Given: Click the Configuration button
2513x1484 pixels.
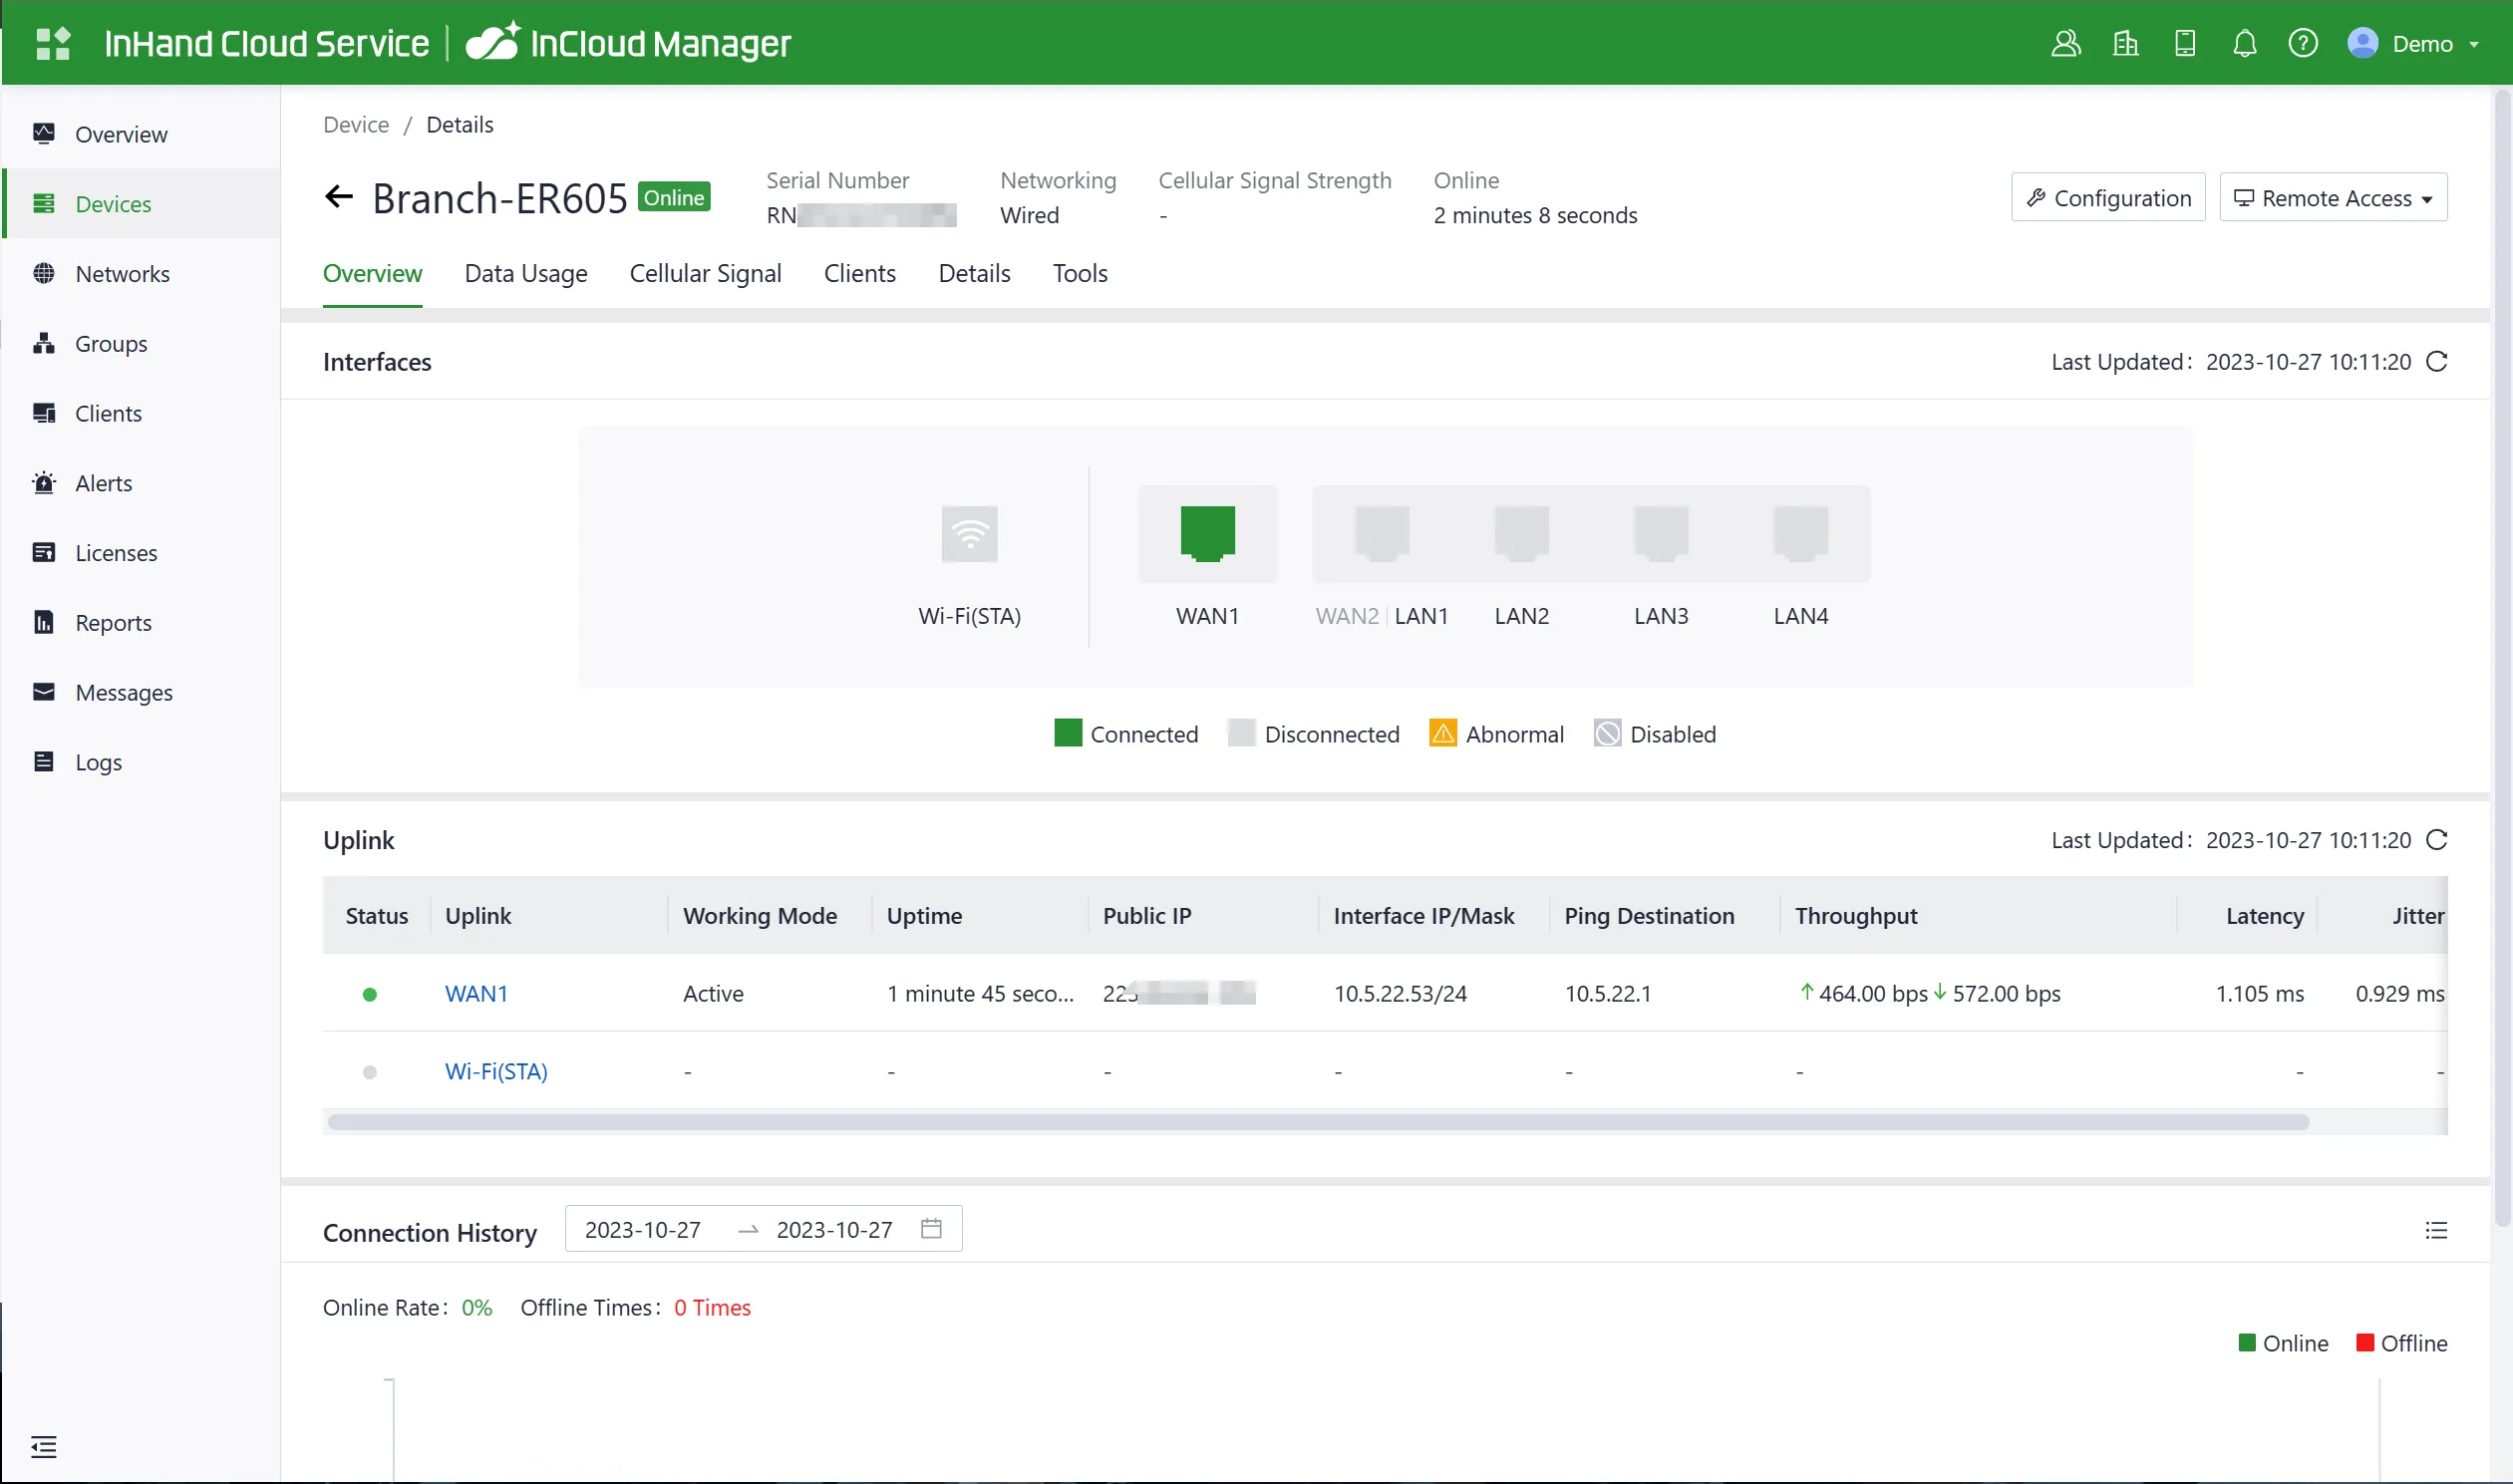Looking at the screenshot, I should [2108, 197].
